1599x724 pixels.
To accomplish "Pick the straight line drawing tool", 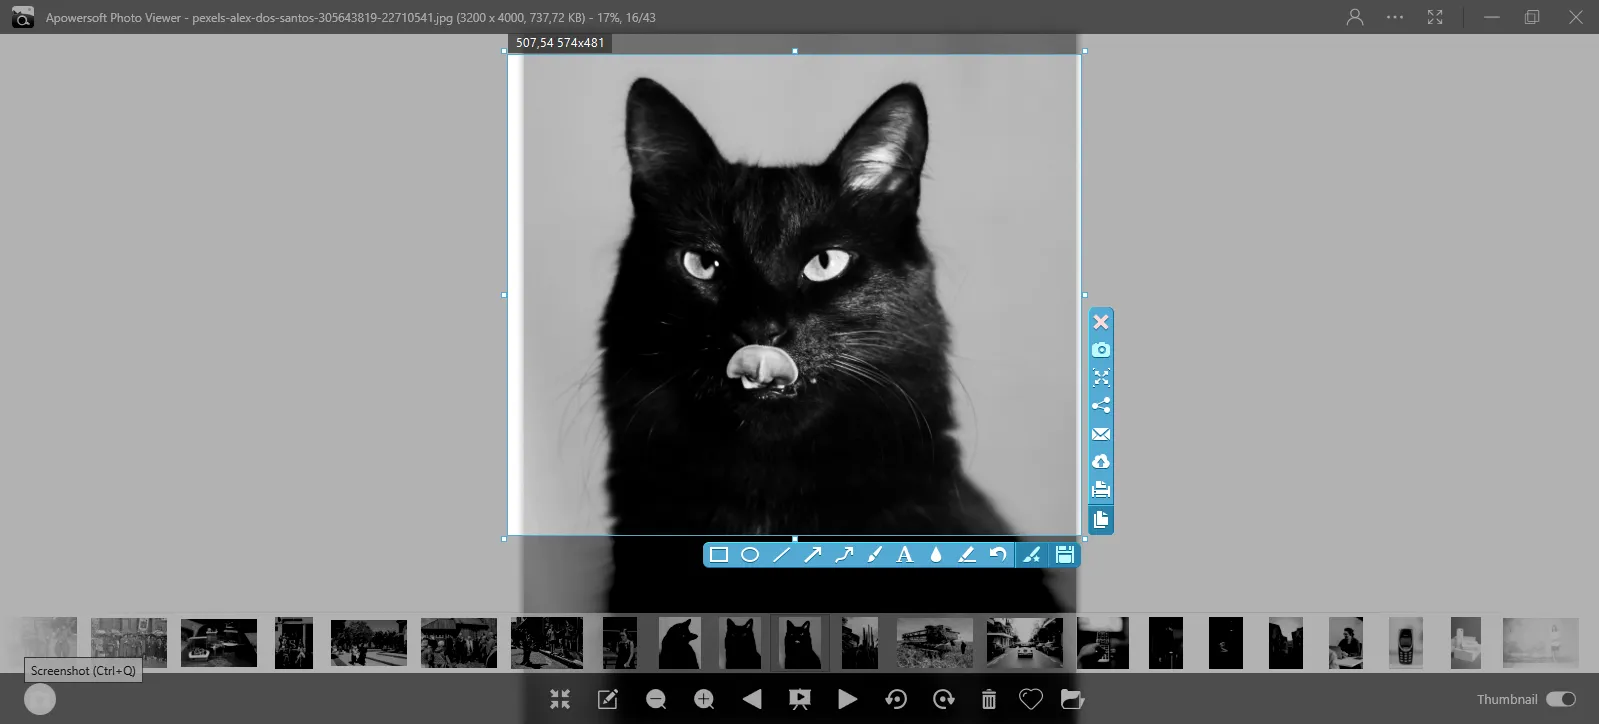I will 781,554.
